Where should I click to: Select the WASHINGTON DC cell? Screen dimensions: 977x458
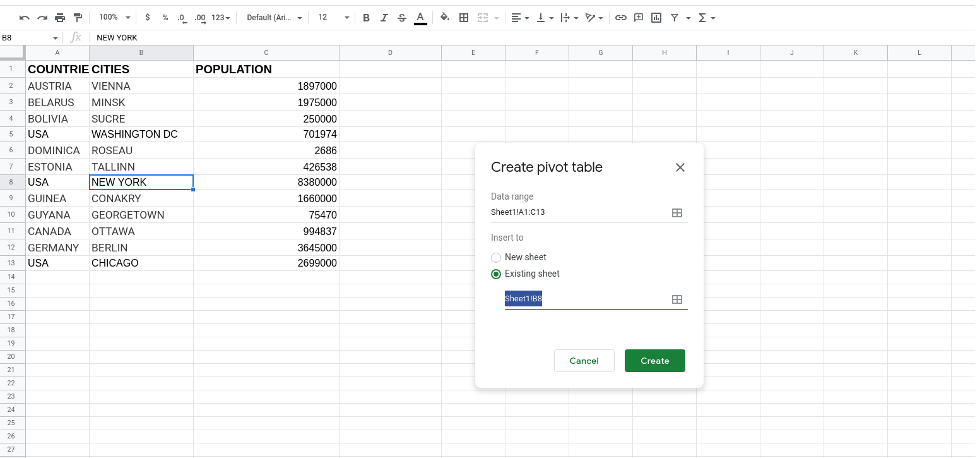(141, 135)
